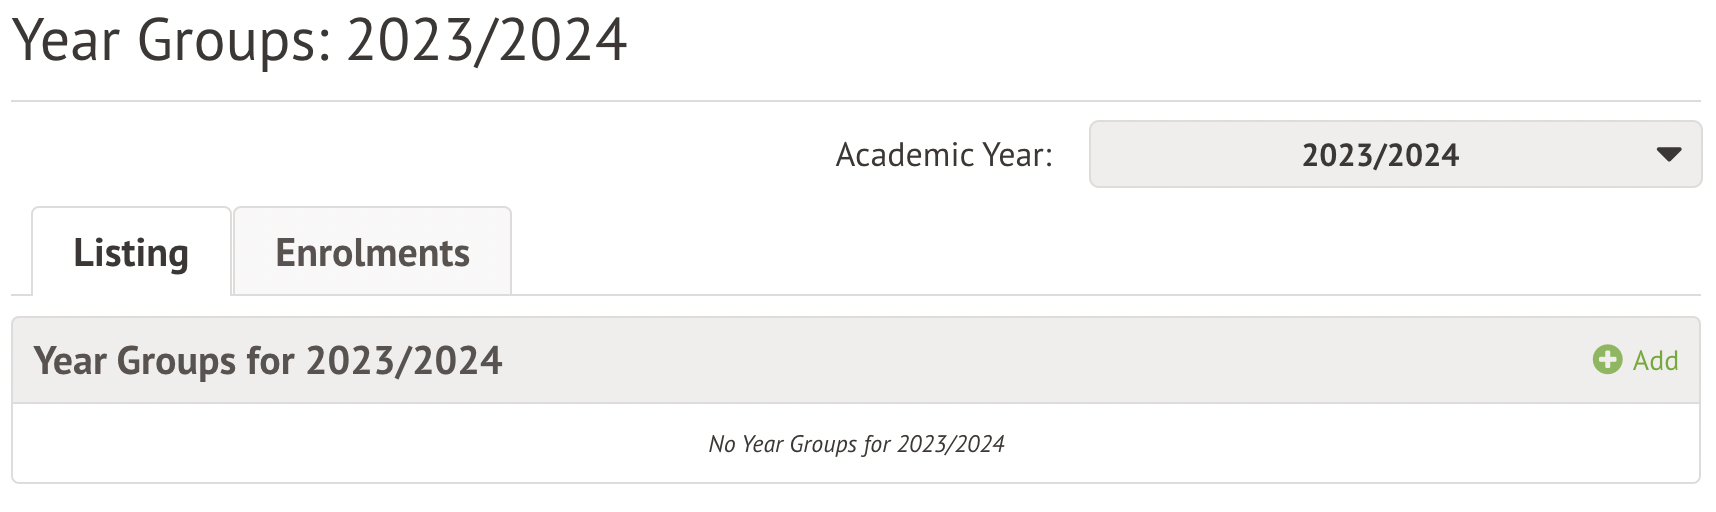This screenshot has width=1716, height=512.
Task: Click the 'Year Groups: 2023/2024' page heading
Action: [x=320, y=41]
